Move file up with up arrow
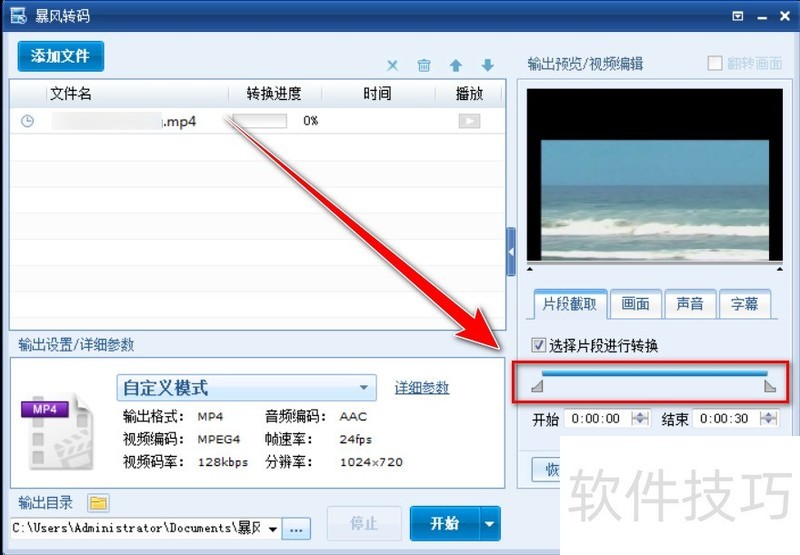The image size is (800, 555). [456, 65]
